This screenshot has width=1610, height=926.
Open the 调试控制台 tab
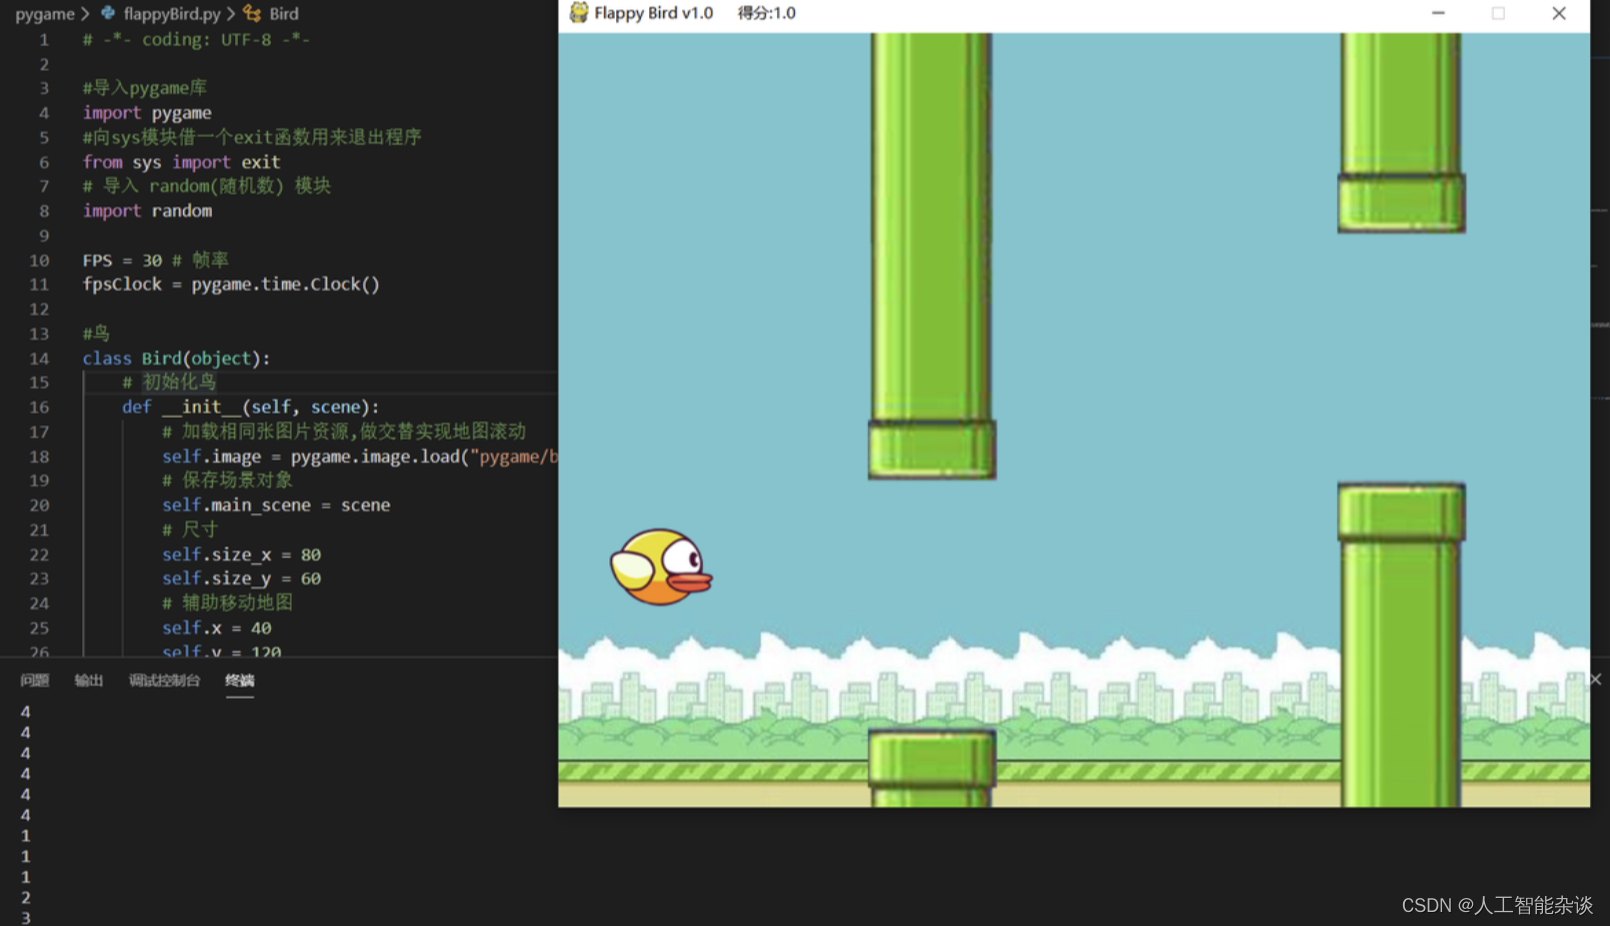point(165,680)
